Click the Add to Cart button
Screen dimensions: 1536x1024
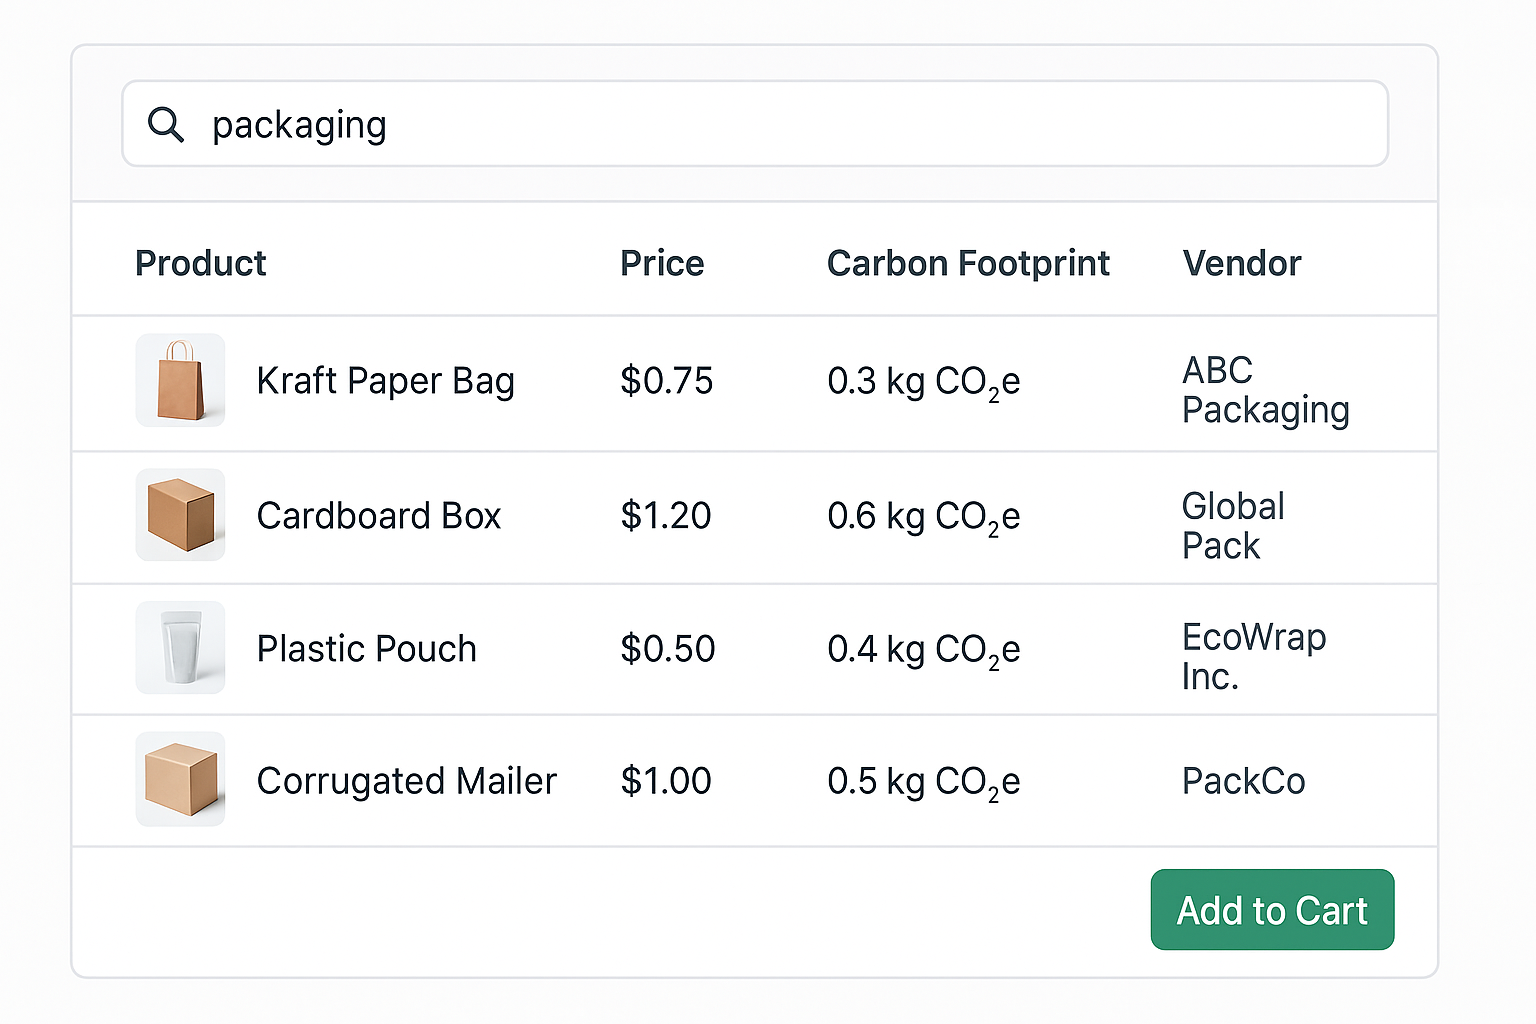point(1272,910)
